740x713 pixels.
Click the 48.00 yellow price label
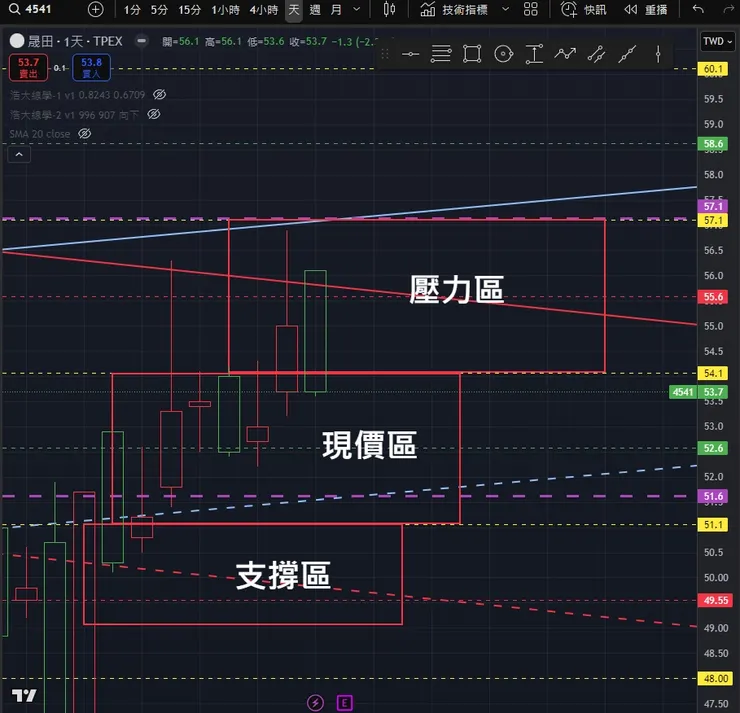click(715, 679)
